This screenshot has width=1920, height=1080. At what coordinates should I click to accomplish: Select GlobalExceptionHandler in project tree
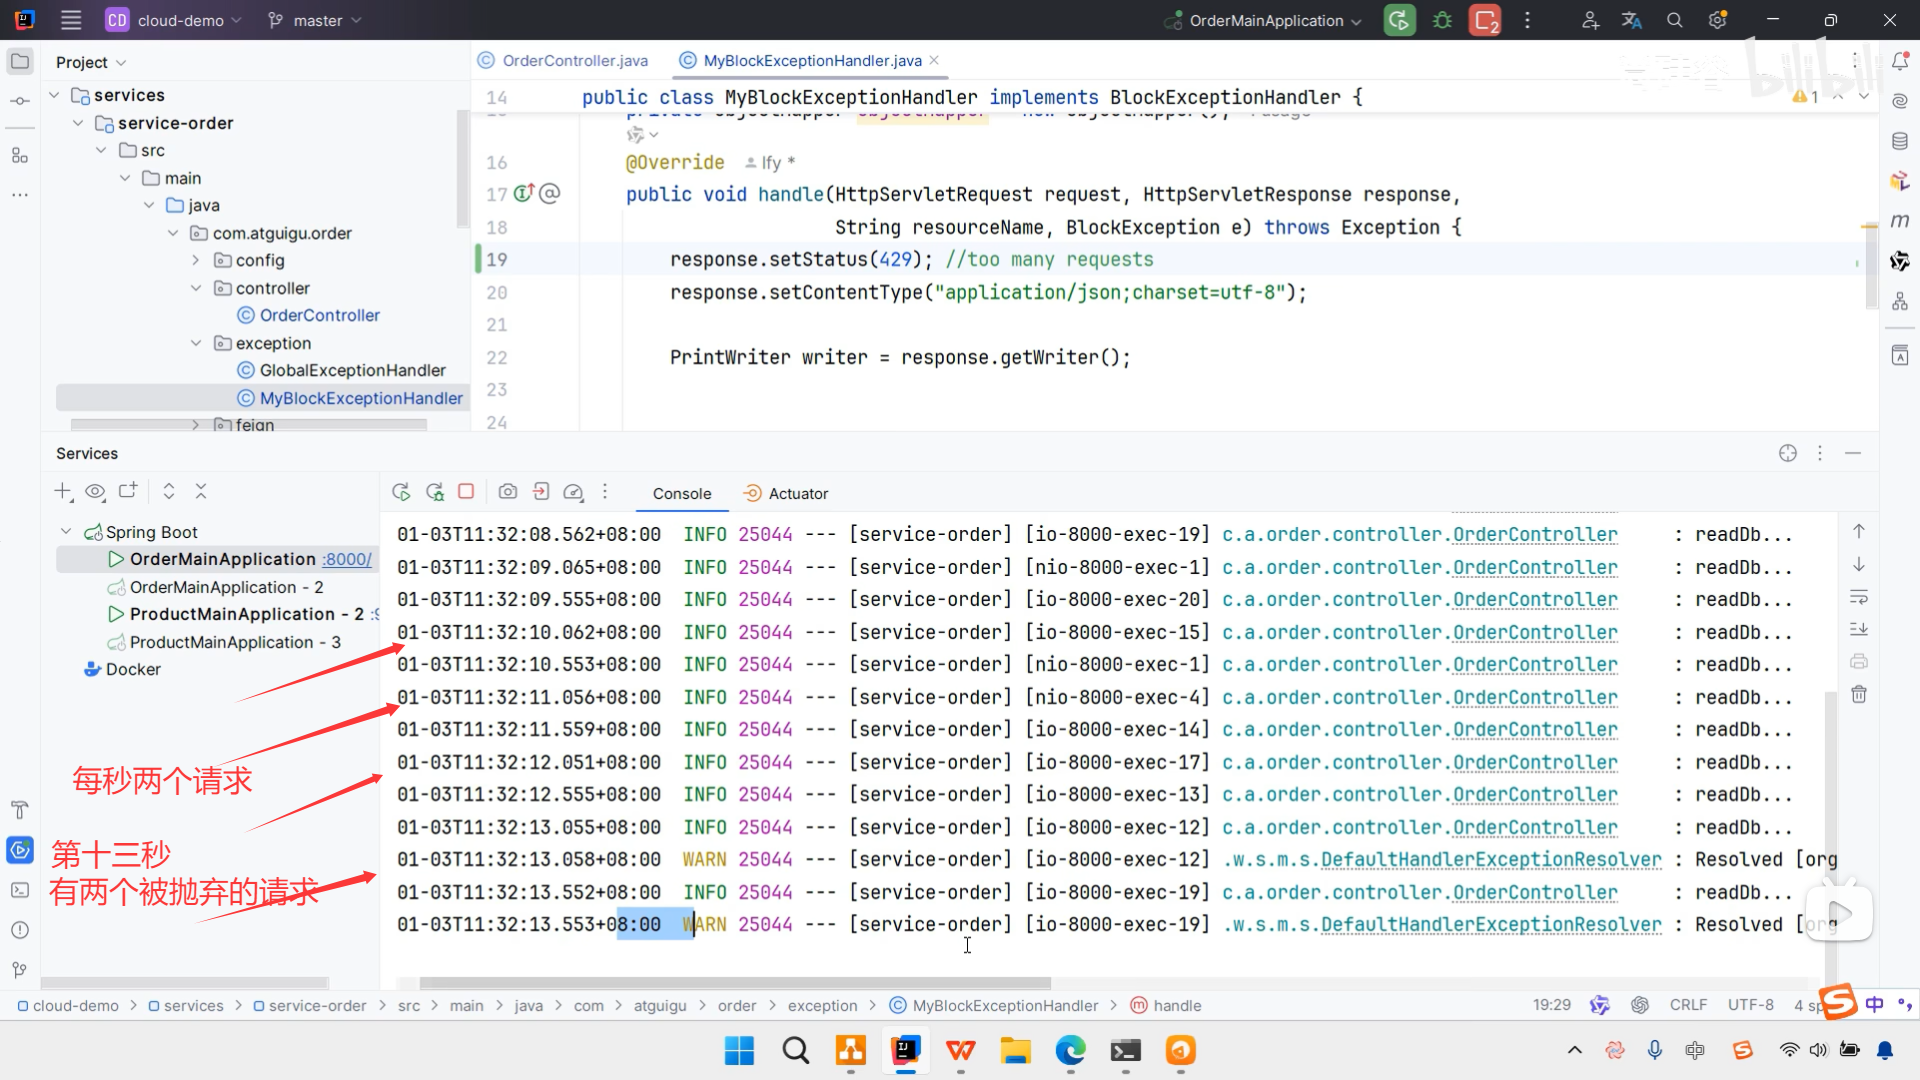[x=352, y=370]
